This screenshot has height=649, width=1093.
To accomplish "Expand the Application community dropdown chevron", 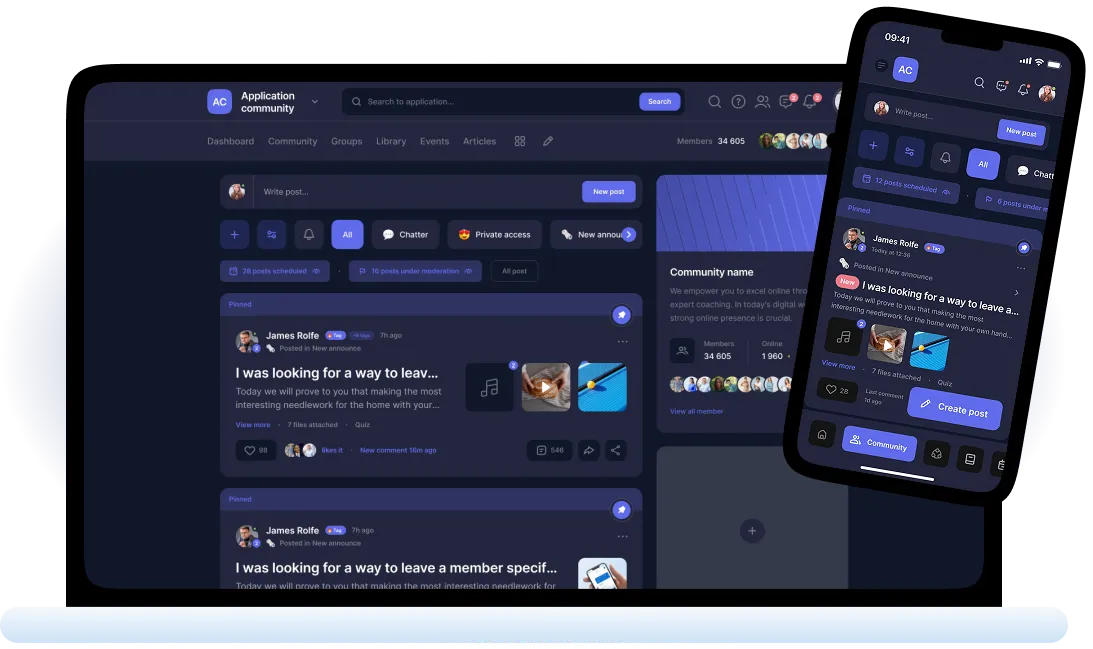I will coord(315,102).
